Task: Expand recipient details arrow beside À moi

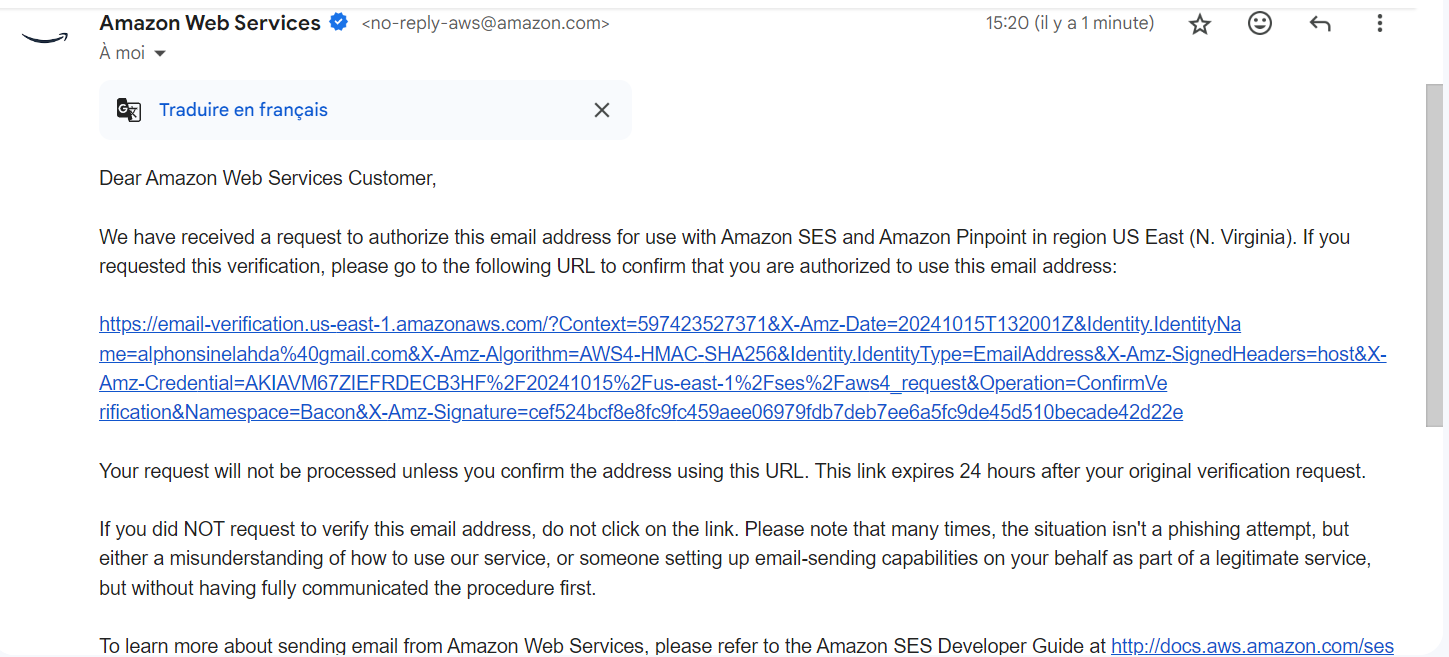Action: 160,54
